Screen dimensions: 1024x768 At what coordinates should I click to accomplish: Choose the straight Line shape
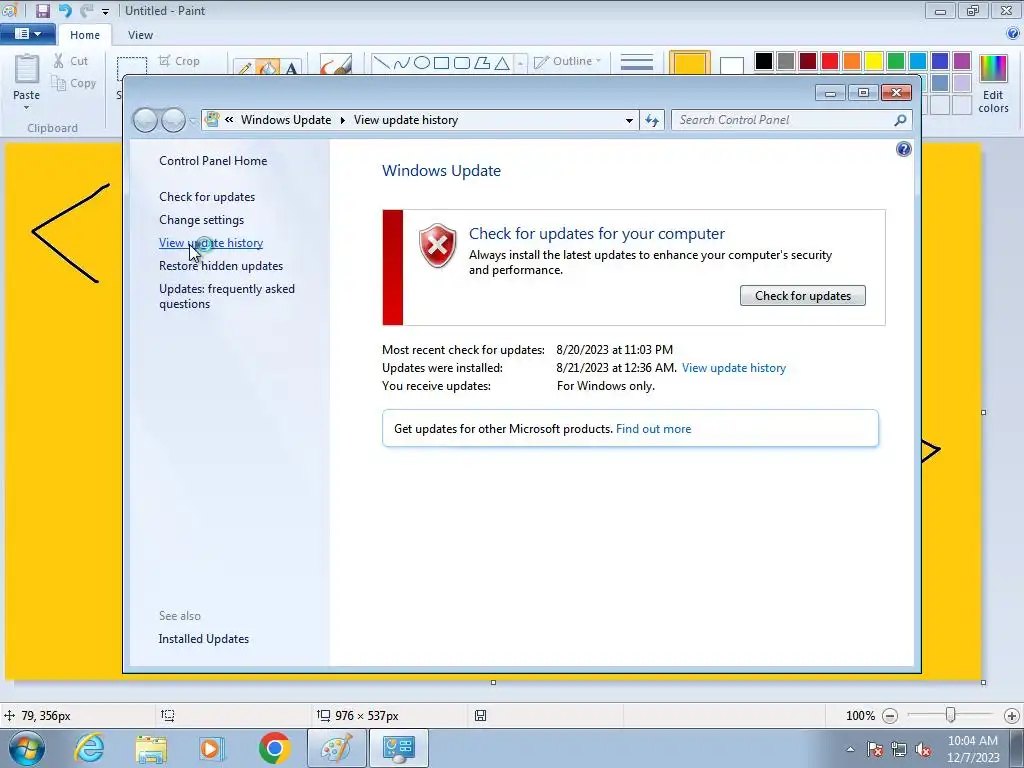click(381, 63)
